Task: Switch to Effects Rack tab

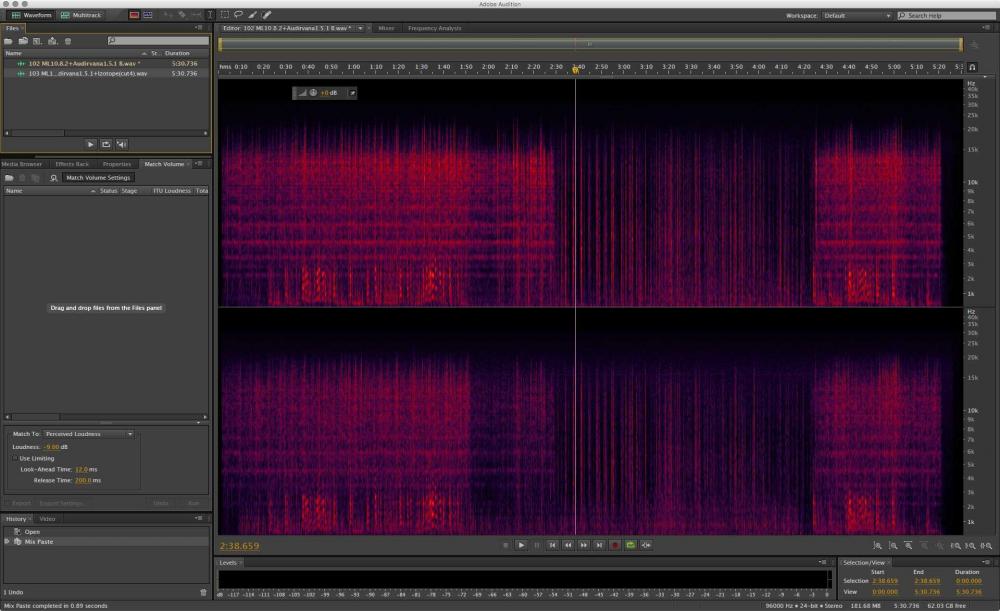Action: pyautogui.click(x=72, y=164)
